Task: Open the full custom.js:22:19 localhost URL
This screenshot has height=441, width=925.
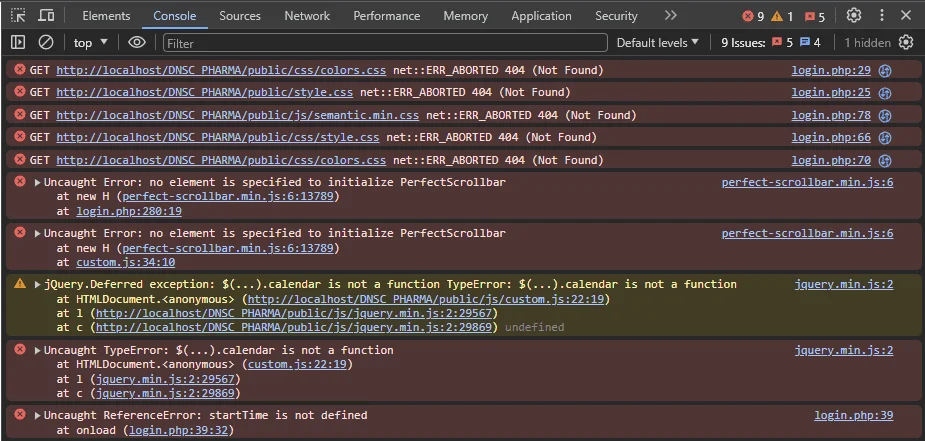Action: coord(426,299)
